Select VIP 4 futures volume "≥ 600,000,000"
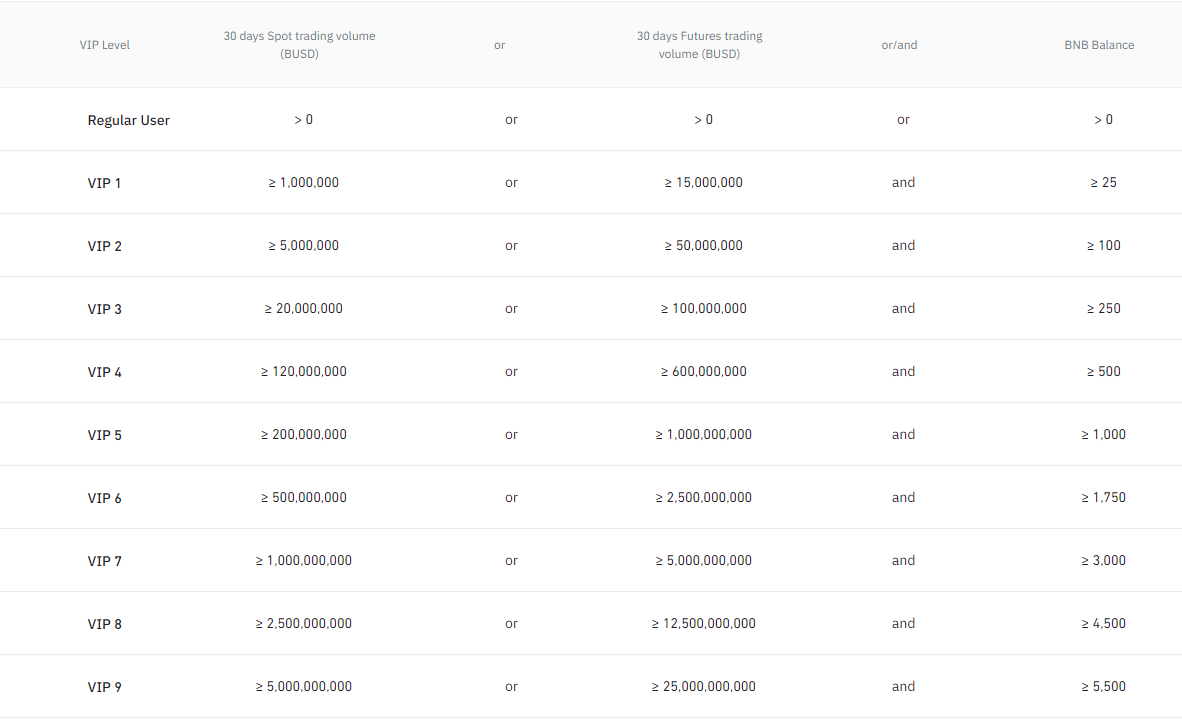 pos(703,371)
